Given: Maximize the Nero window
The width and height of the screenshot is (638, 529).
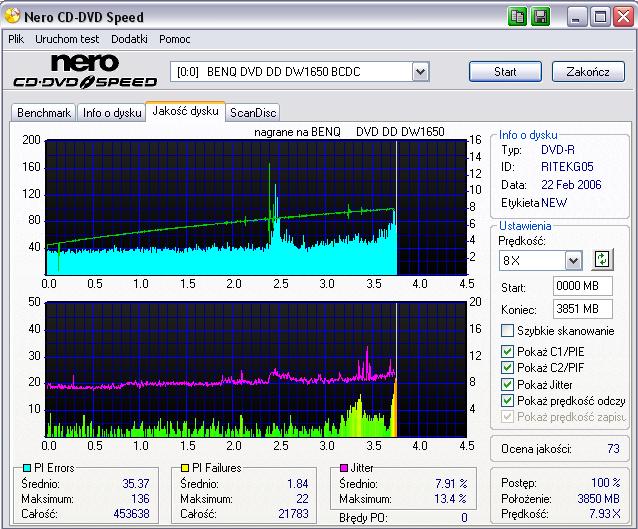Looking at the screenshot, I should (x=600, y=17).
